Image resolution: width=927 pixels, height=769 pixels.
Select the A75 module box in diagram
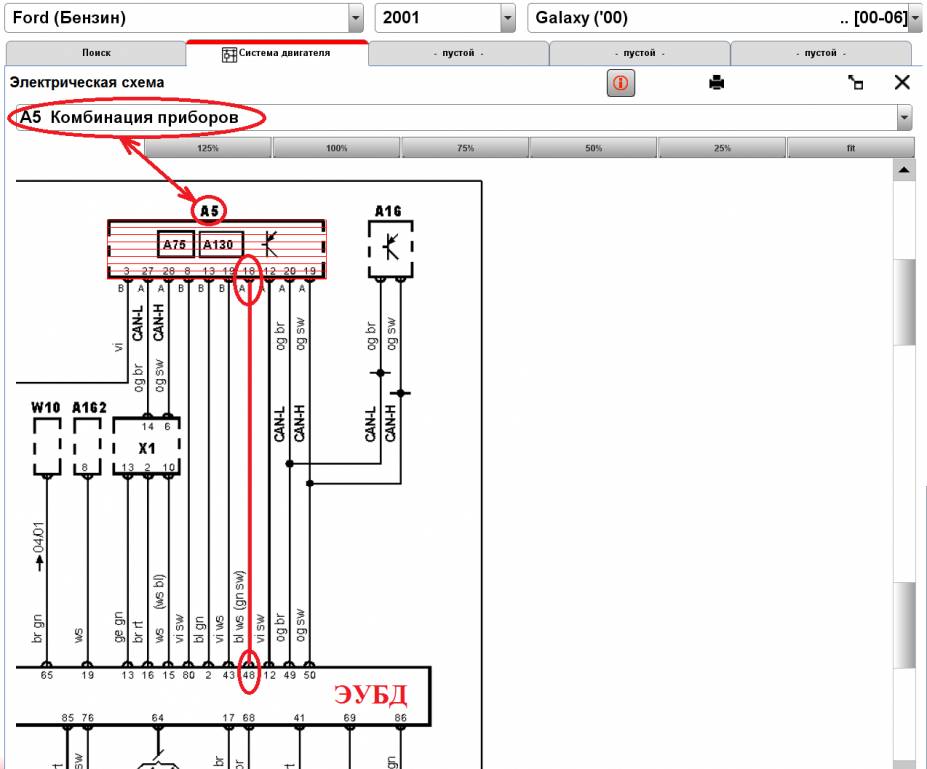point(176,244)
